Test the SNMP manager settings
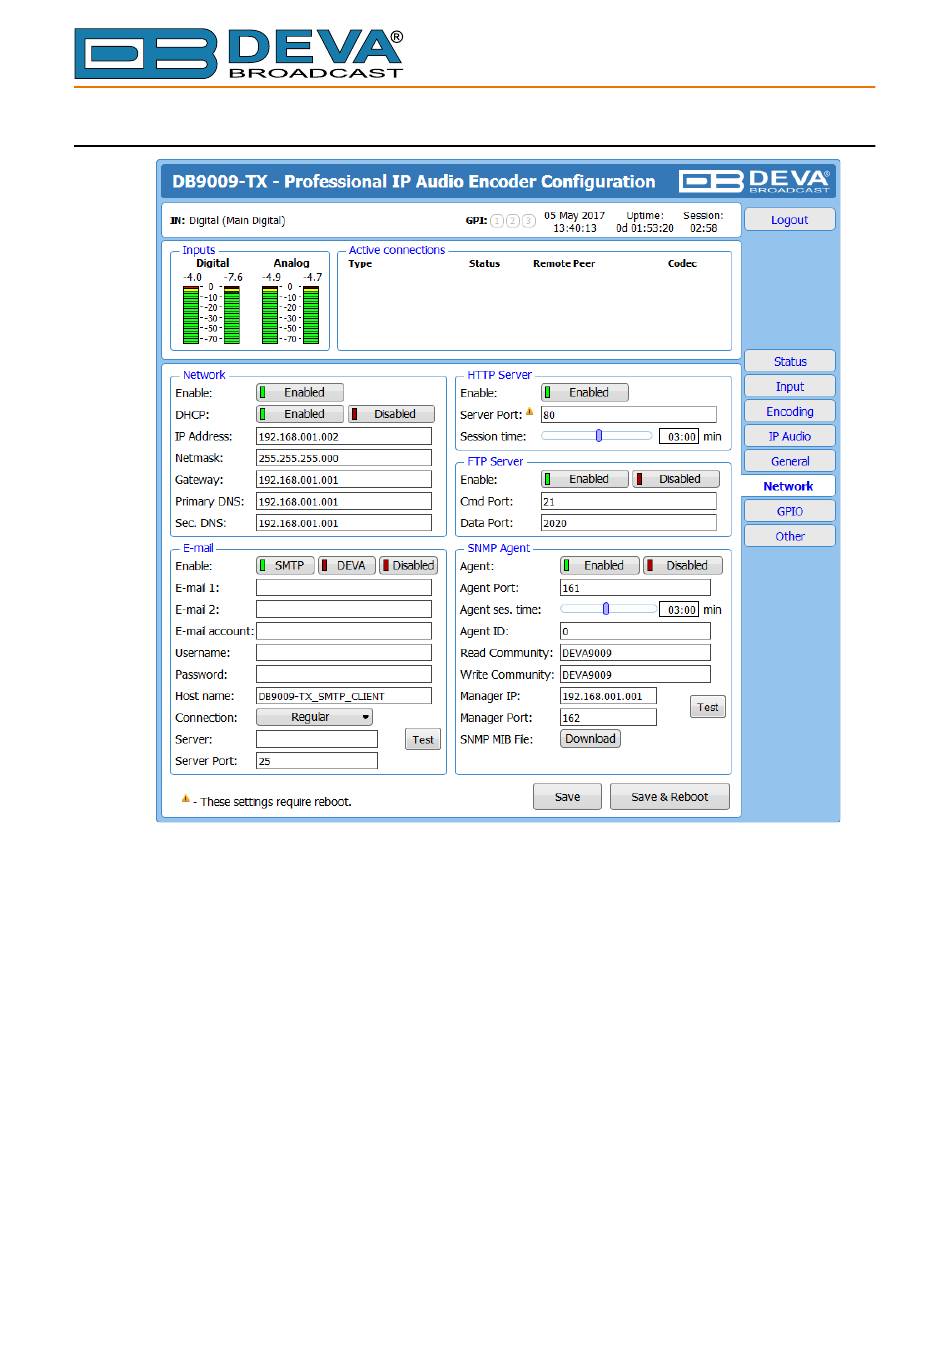Image resolution: width=950 pixels, height=1360 pixels. point(708,707)
